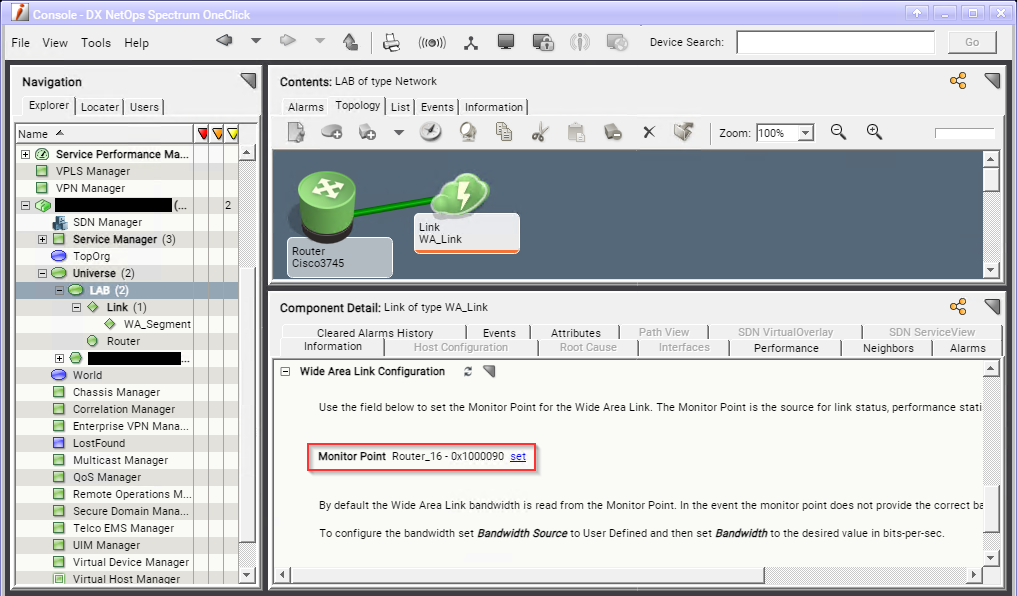Click the create model by type icon

[368, 132]
